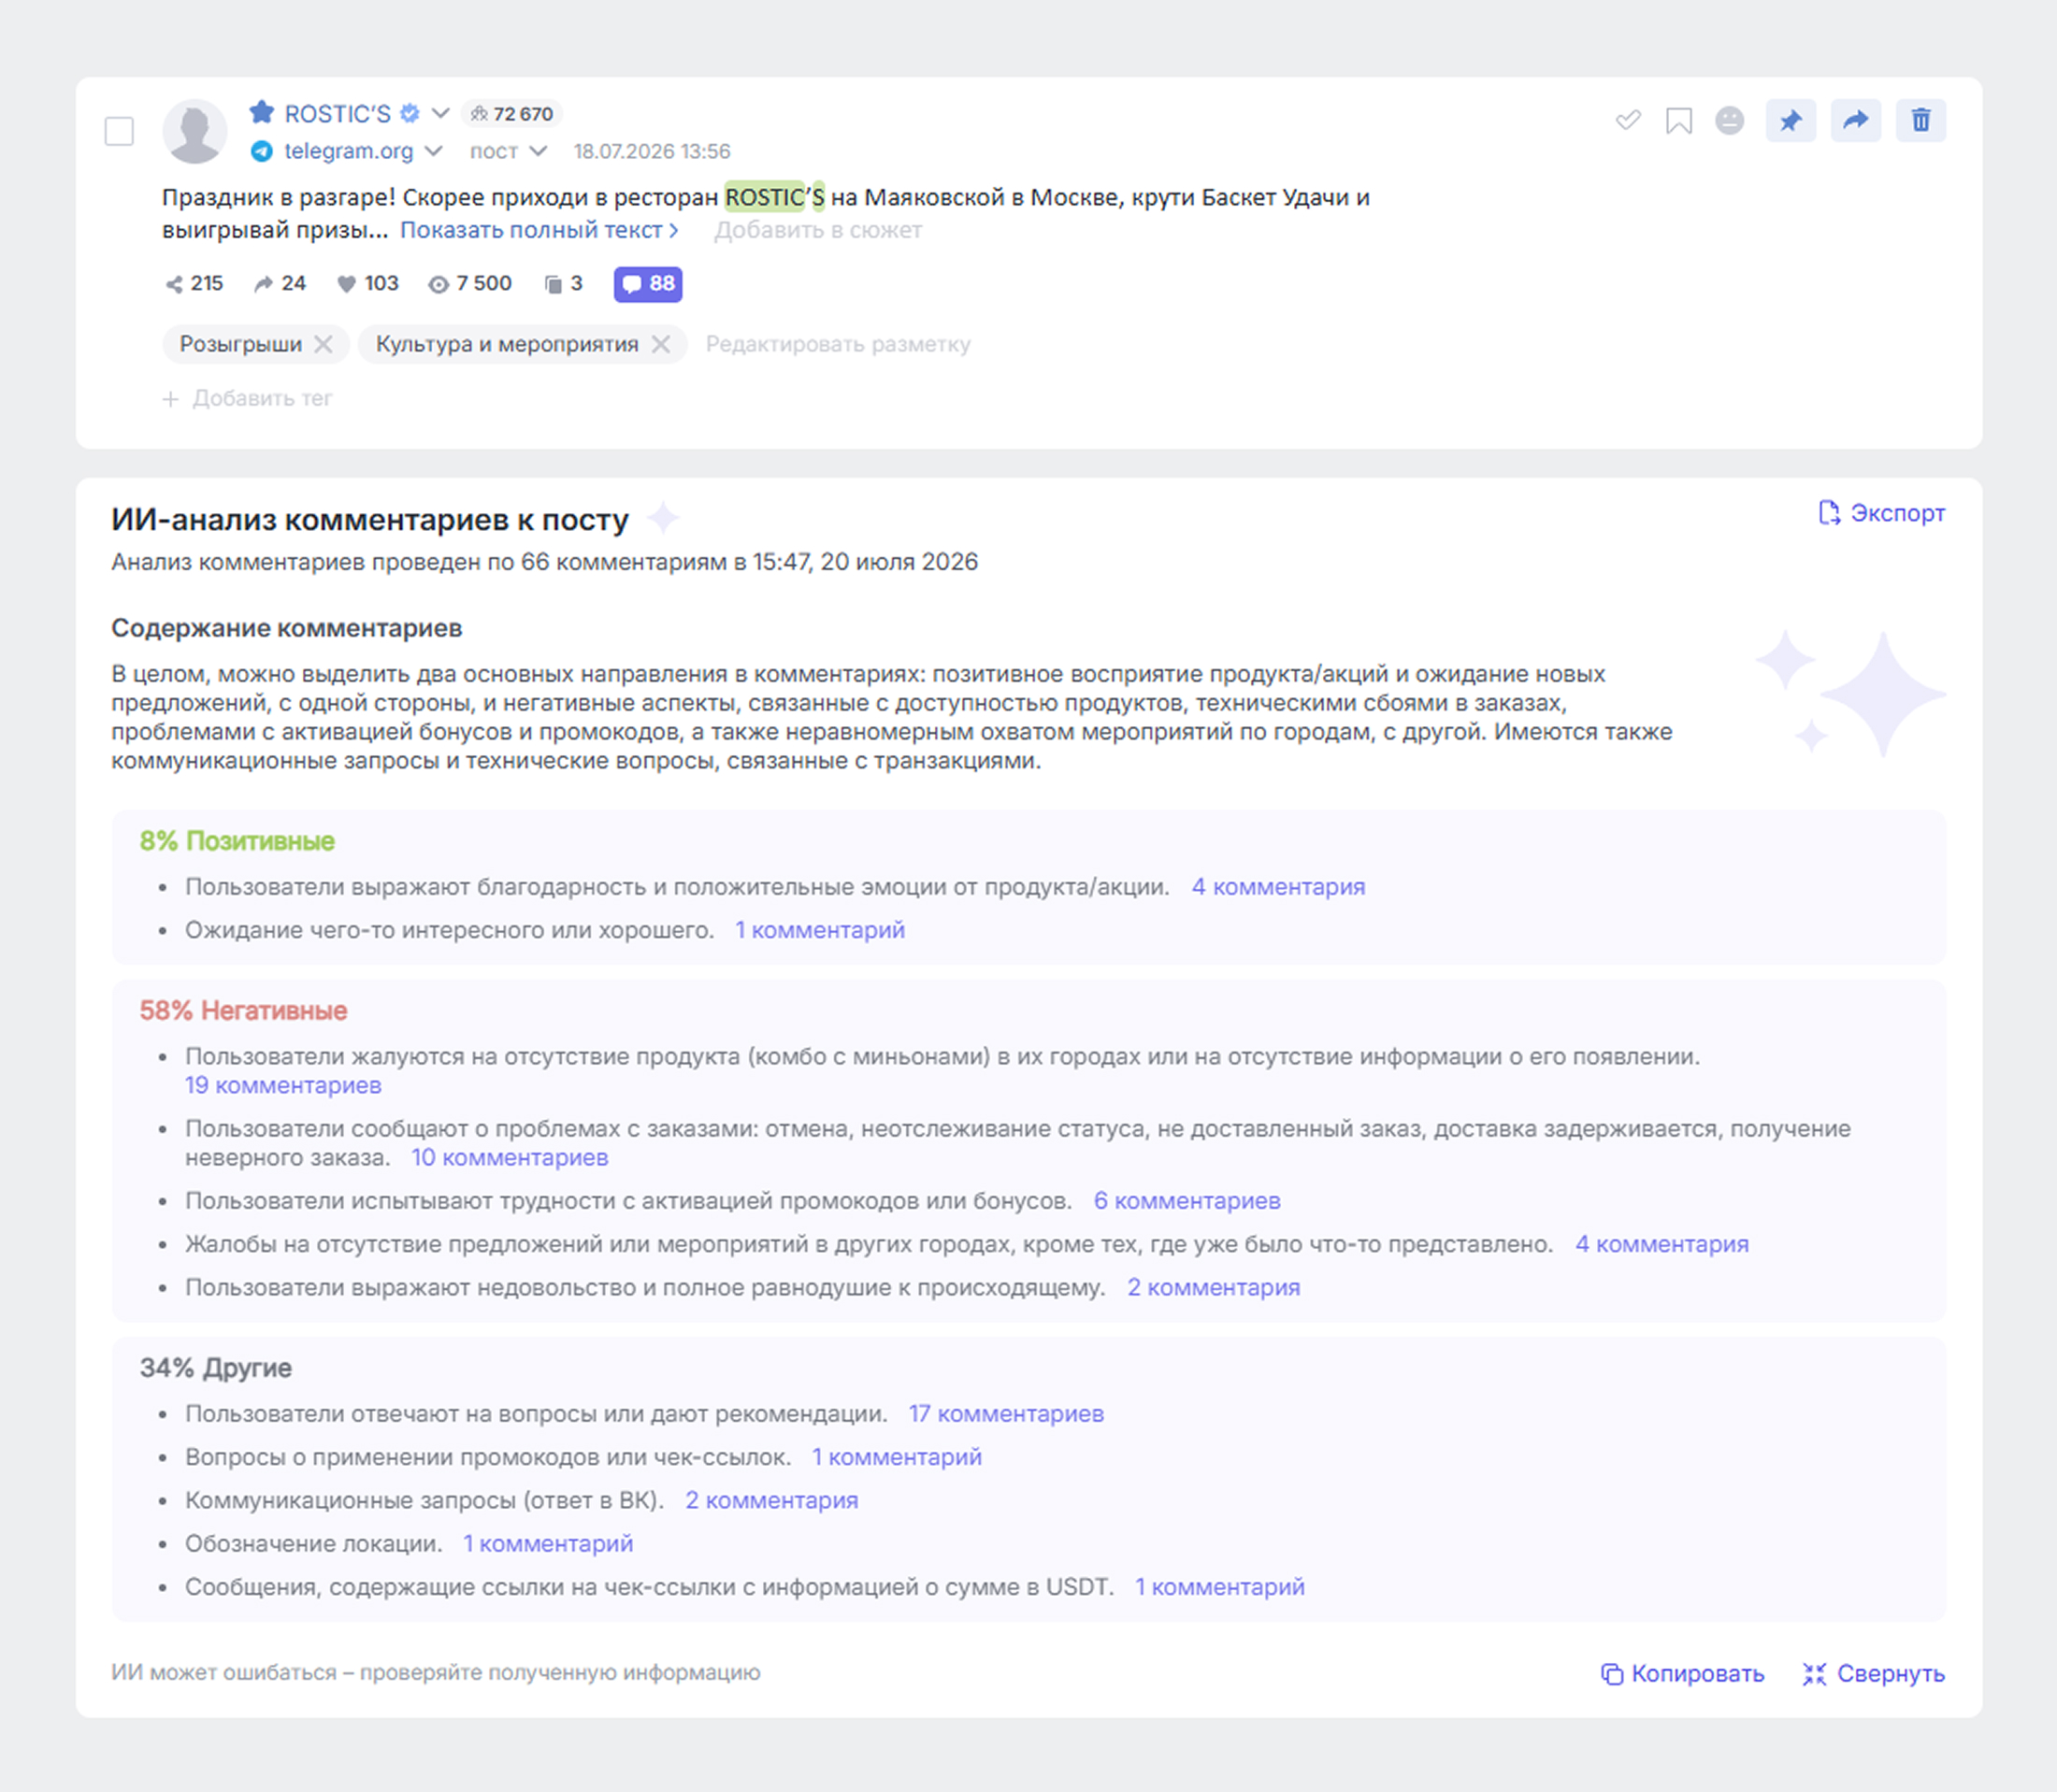Open the ROSTIC'S author name link

click(x=338, y=114)
